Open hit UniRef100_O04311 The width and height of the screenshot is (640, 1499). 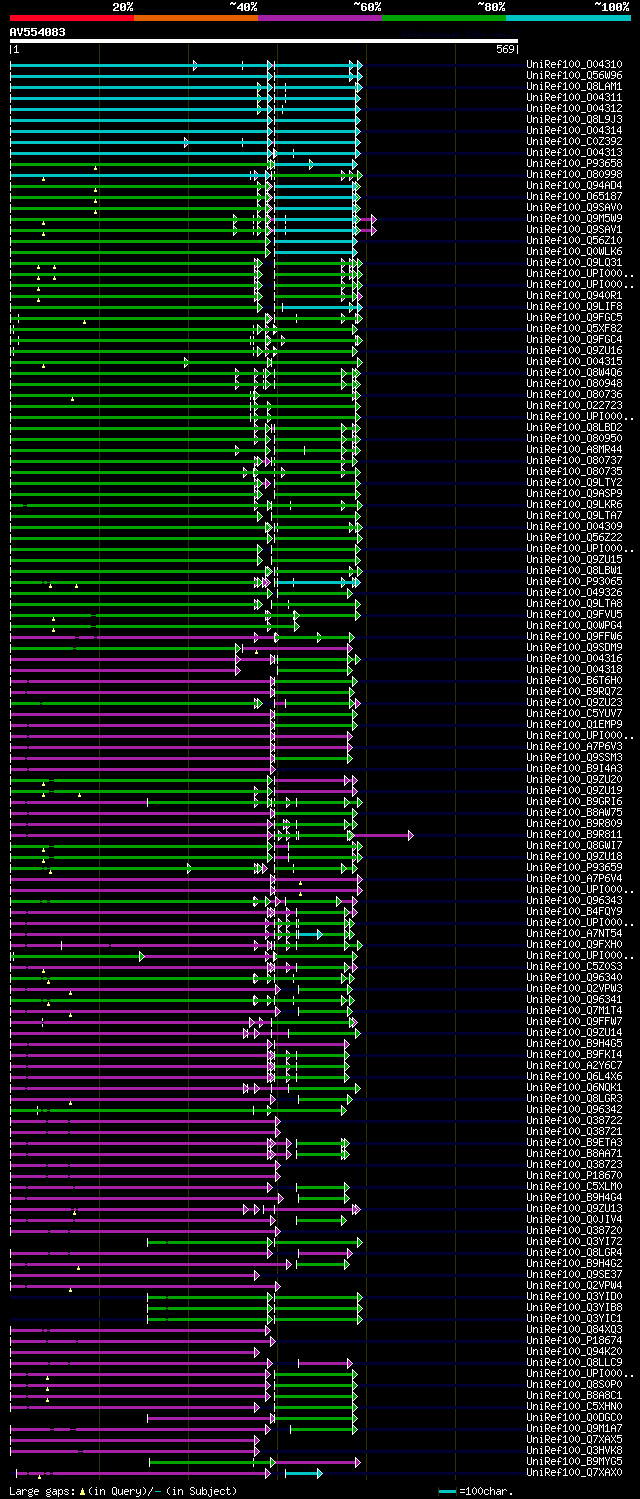[x=574, y=97]
